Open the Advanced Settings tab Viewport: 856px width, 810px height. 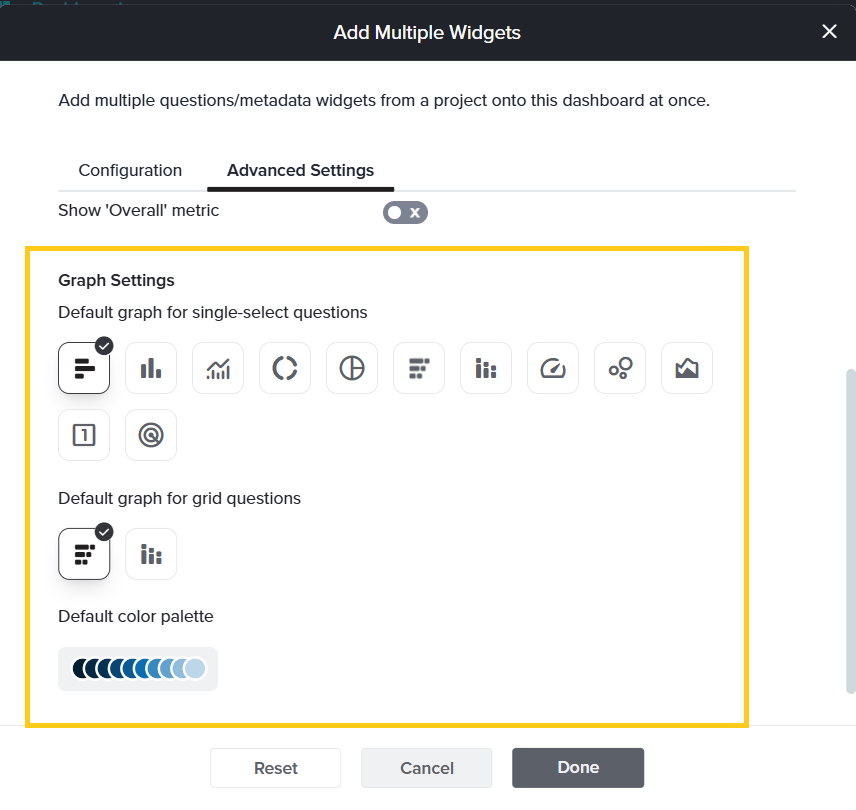point(300,170)
